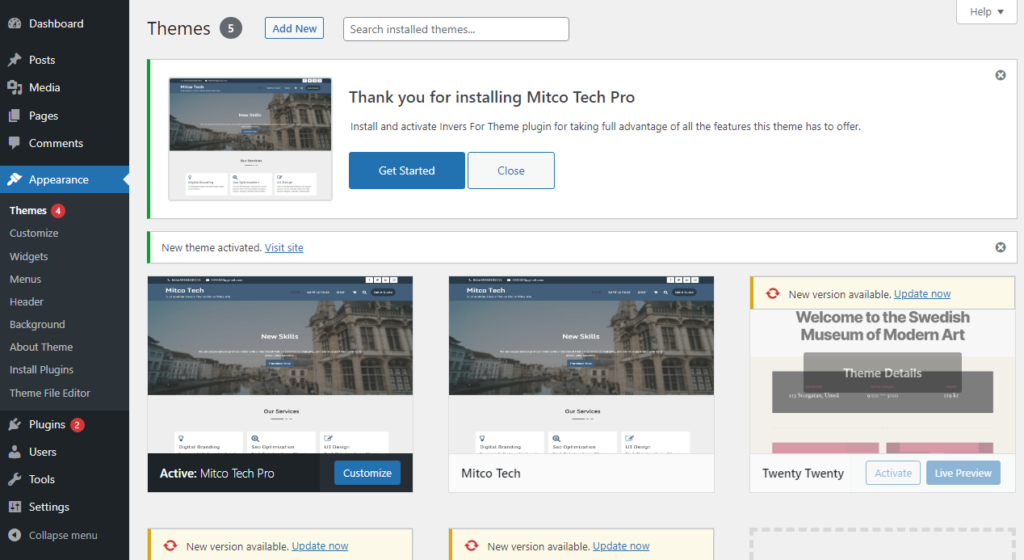Viewport: 1024px width, 560px height.
Task: Click the Mitco Tech theme name
Action: 490,473
